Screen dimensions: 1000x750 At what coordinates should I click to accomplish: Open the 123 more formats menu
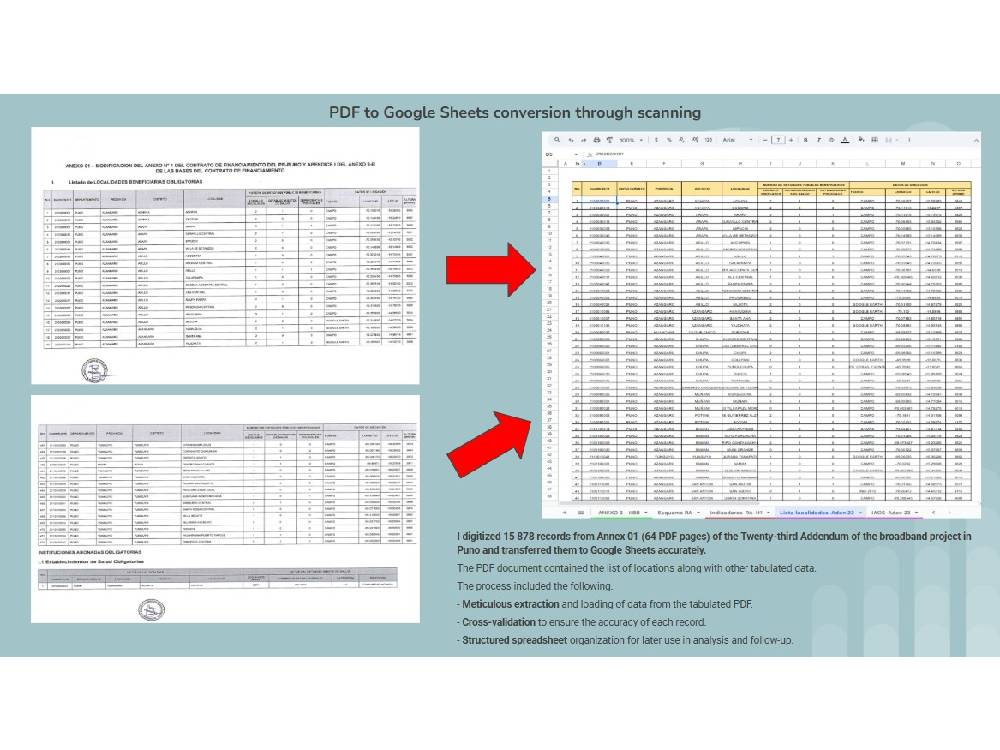tap(708, 140)
